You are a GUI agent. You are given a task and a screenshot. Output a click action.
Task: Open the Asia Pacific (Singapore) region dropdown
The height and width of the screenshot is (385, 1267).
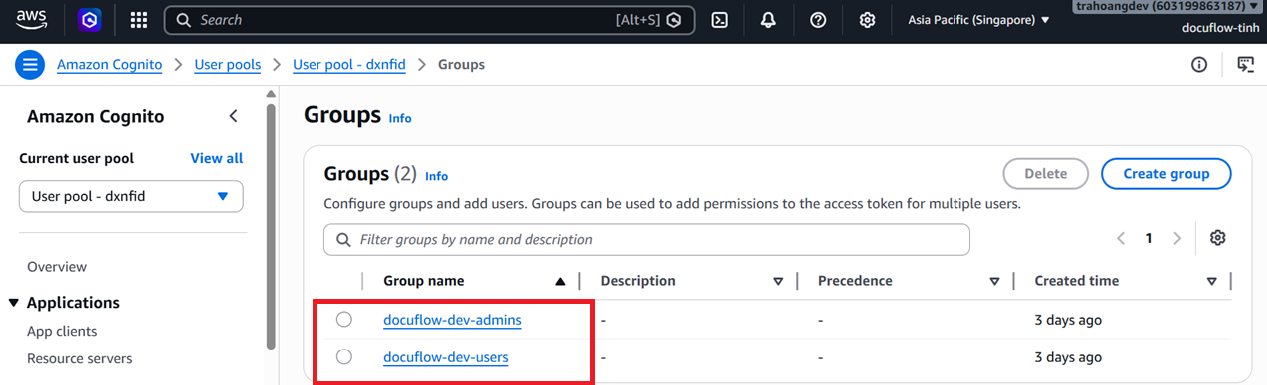coord(978,20)
